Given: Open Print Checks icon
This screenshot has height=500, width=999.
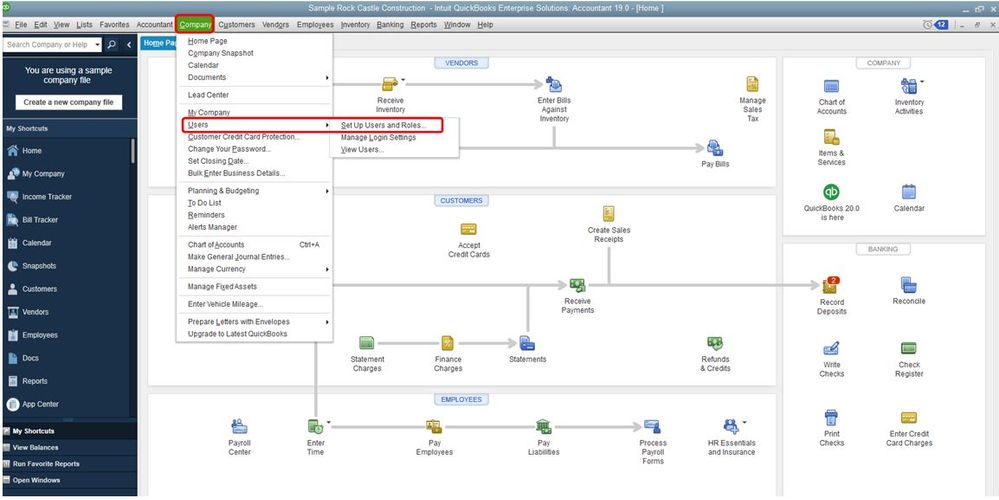Looking at the screenshot, I should (x=831, y=418).
